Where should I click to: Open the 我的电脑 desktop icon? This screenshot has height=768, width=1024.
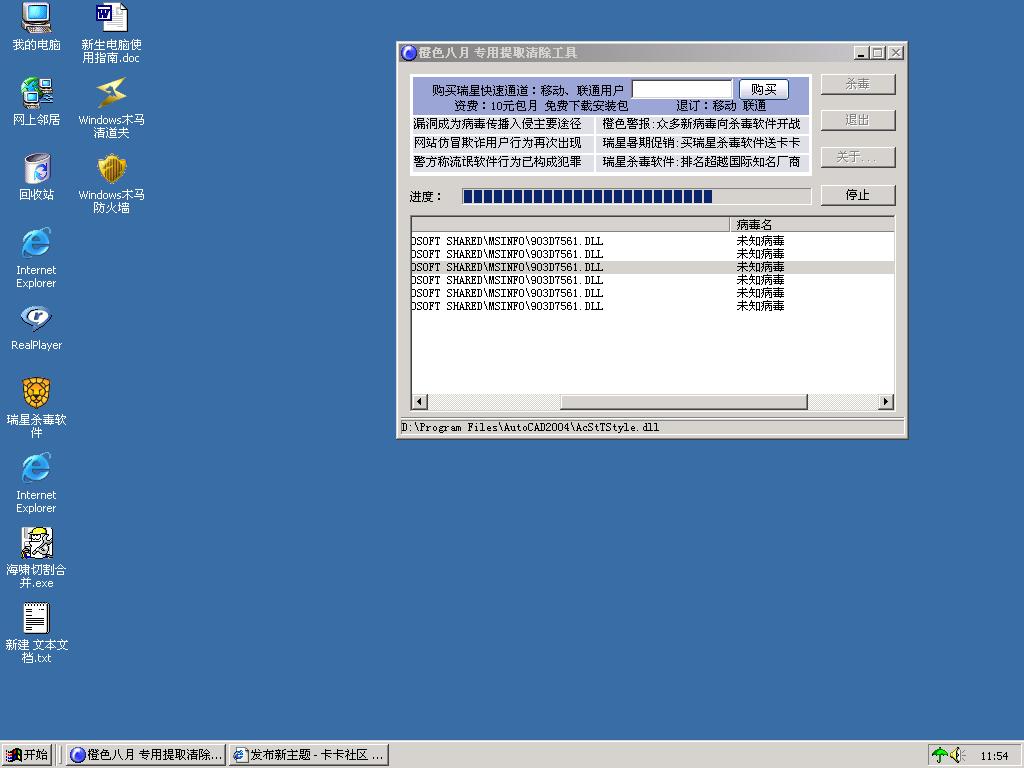tap(36, 18)
